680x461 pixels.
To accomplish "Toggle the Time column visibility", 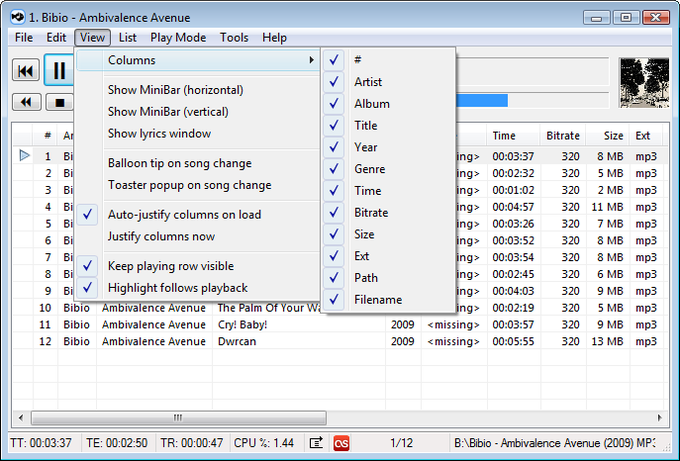I will point(389,190).
